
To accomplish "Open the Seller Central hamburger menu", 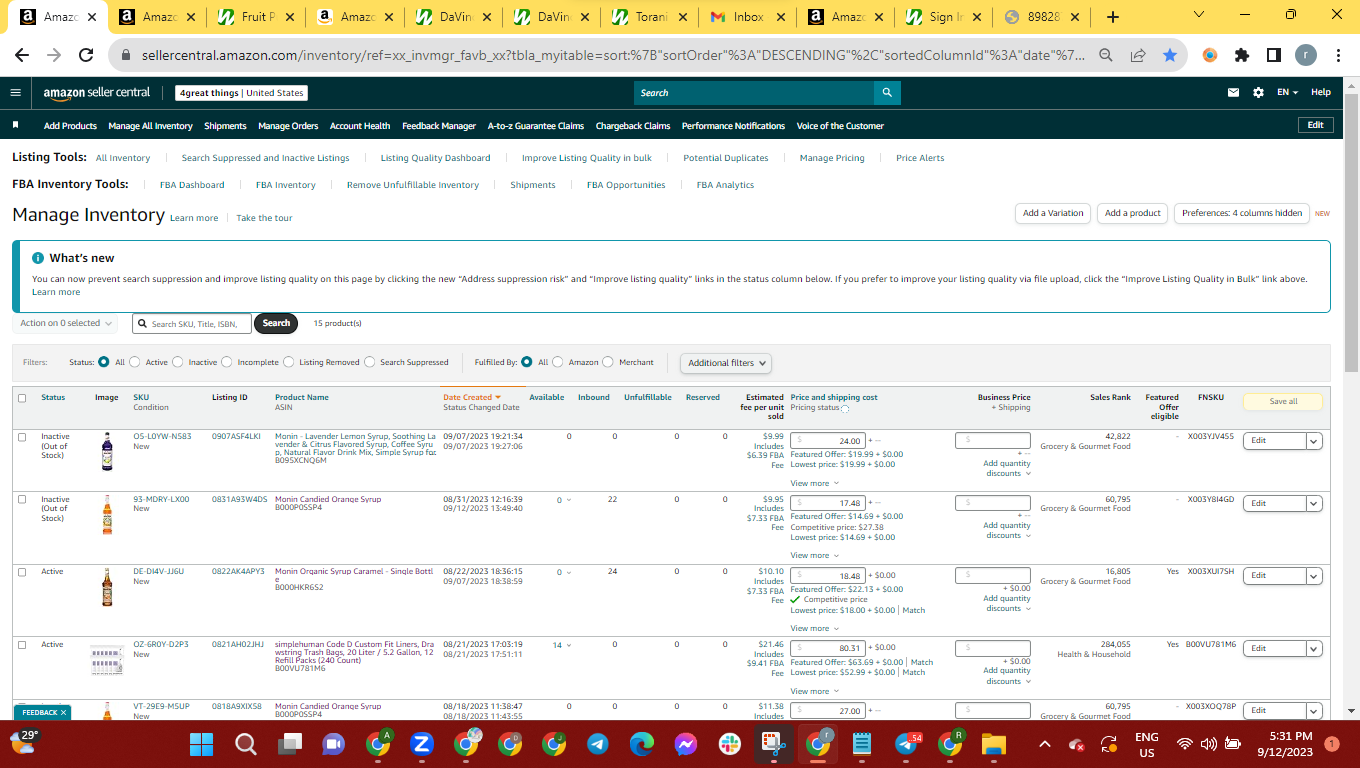I will pyautogui.click(x=15, y=93).
